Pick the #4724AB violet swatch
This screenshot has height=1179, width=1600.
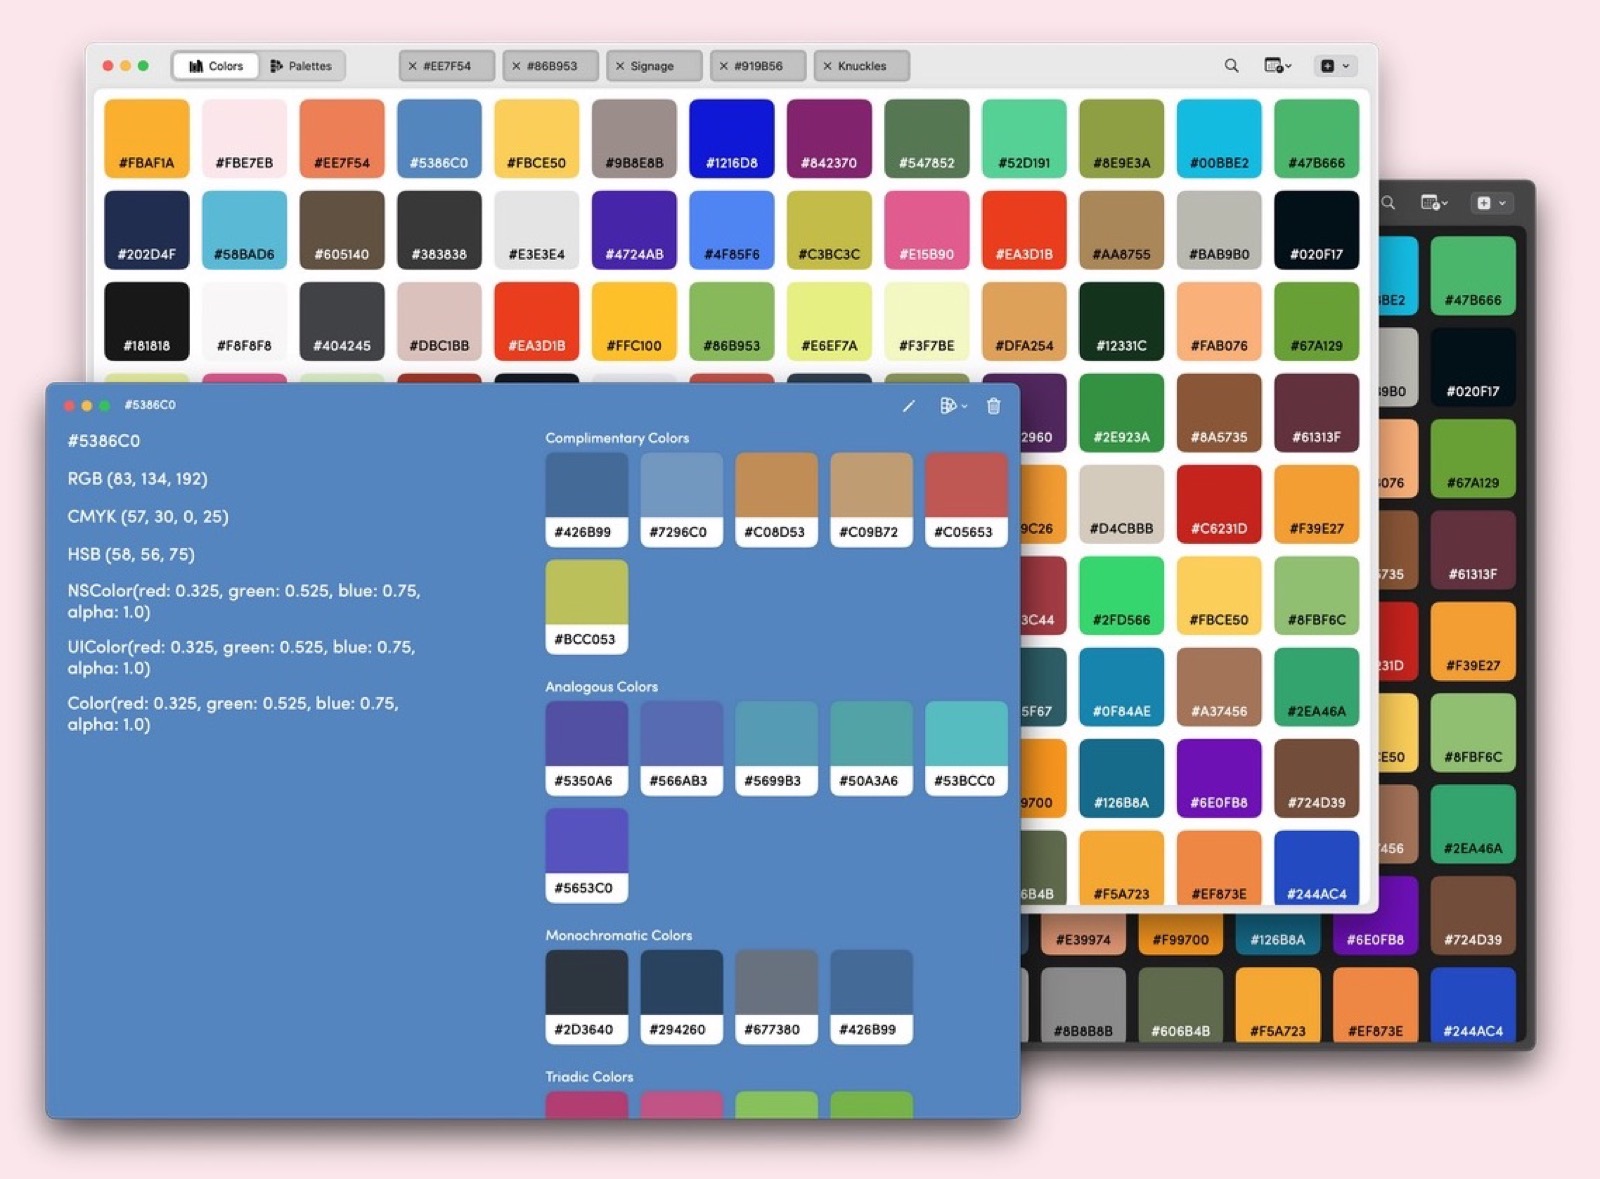click(x=634, y=230)
